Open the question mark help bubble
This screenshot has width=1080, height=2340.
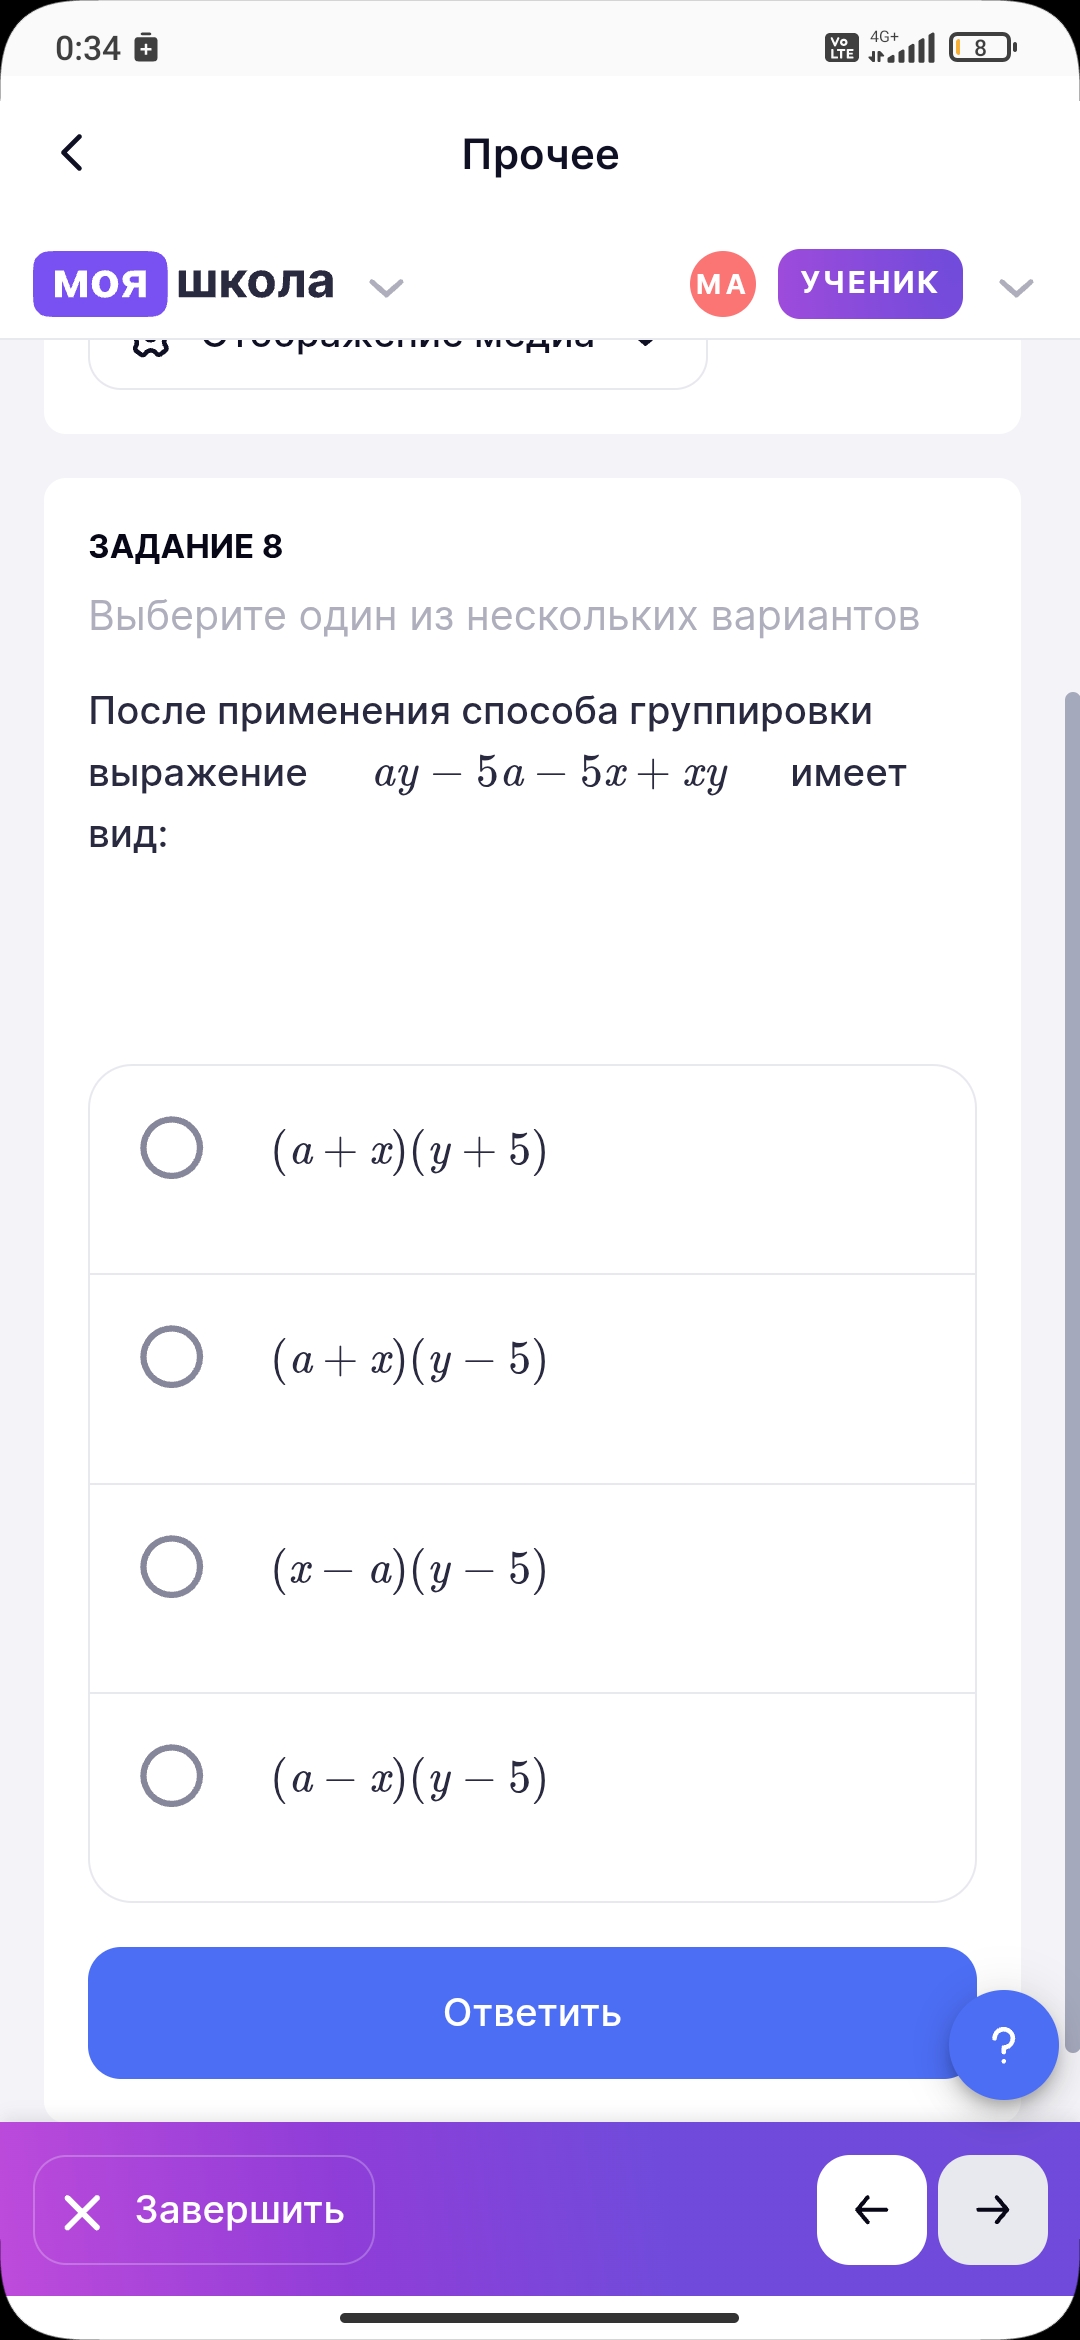click(x=1003, y=2044)
